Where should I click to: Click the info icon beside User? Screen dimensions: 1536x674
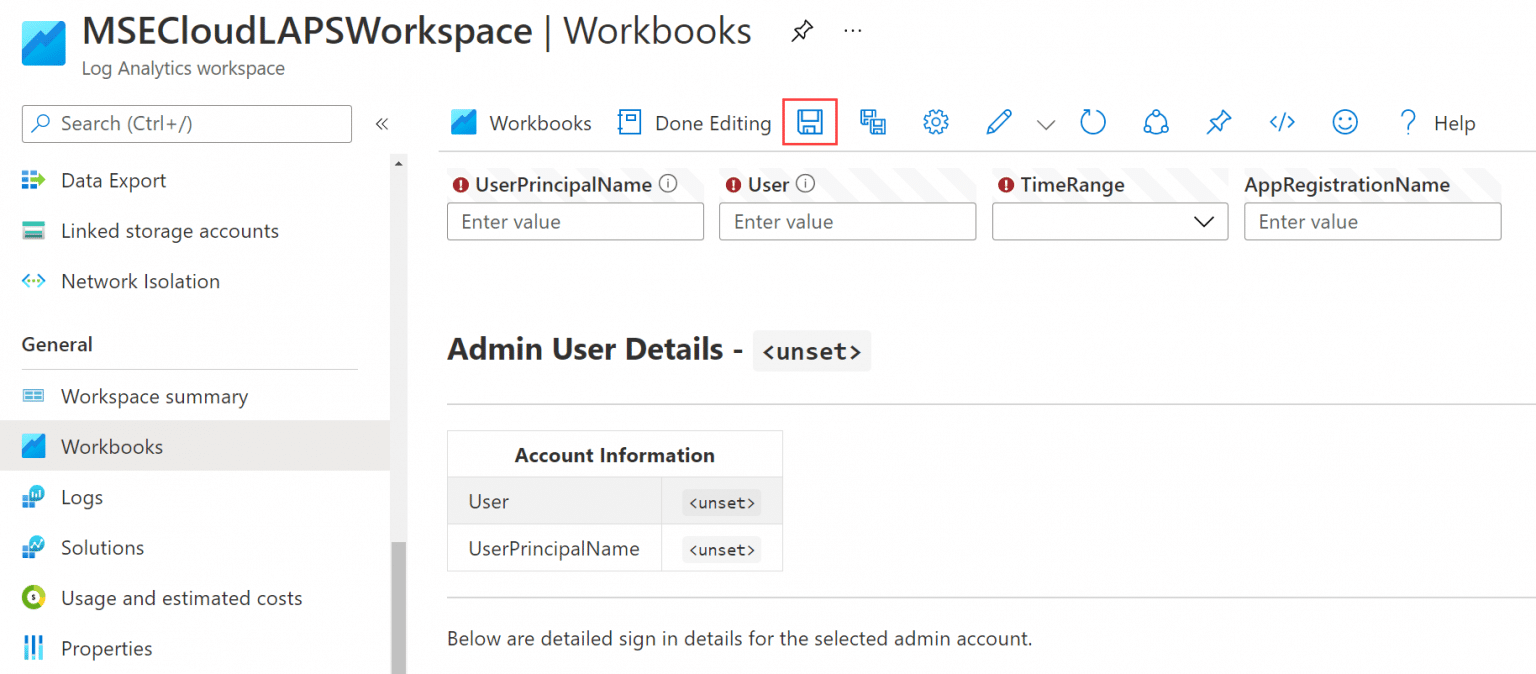(805, 184)
